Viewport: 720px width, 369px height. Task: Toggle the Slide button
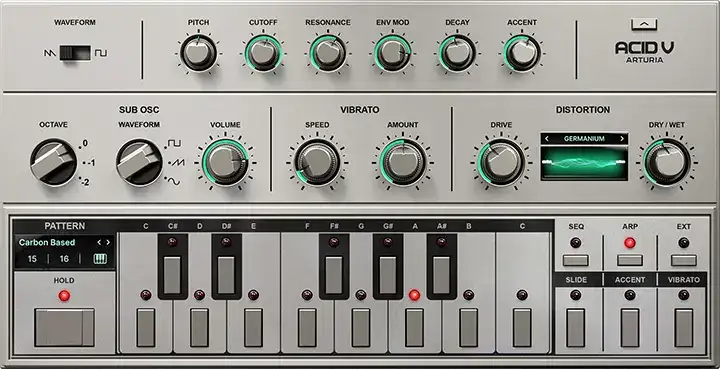tap(576, 328)
